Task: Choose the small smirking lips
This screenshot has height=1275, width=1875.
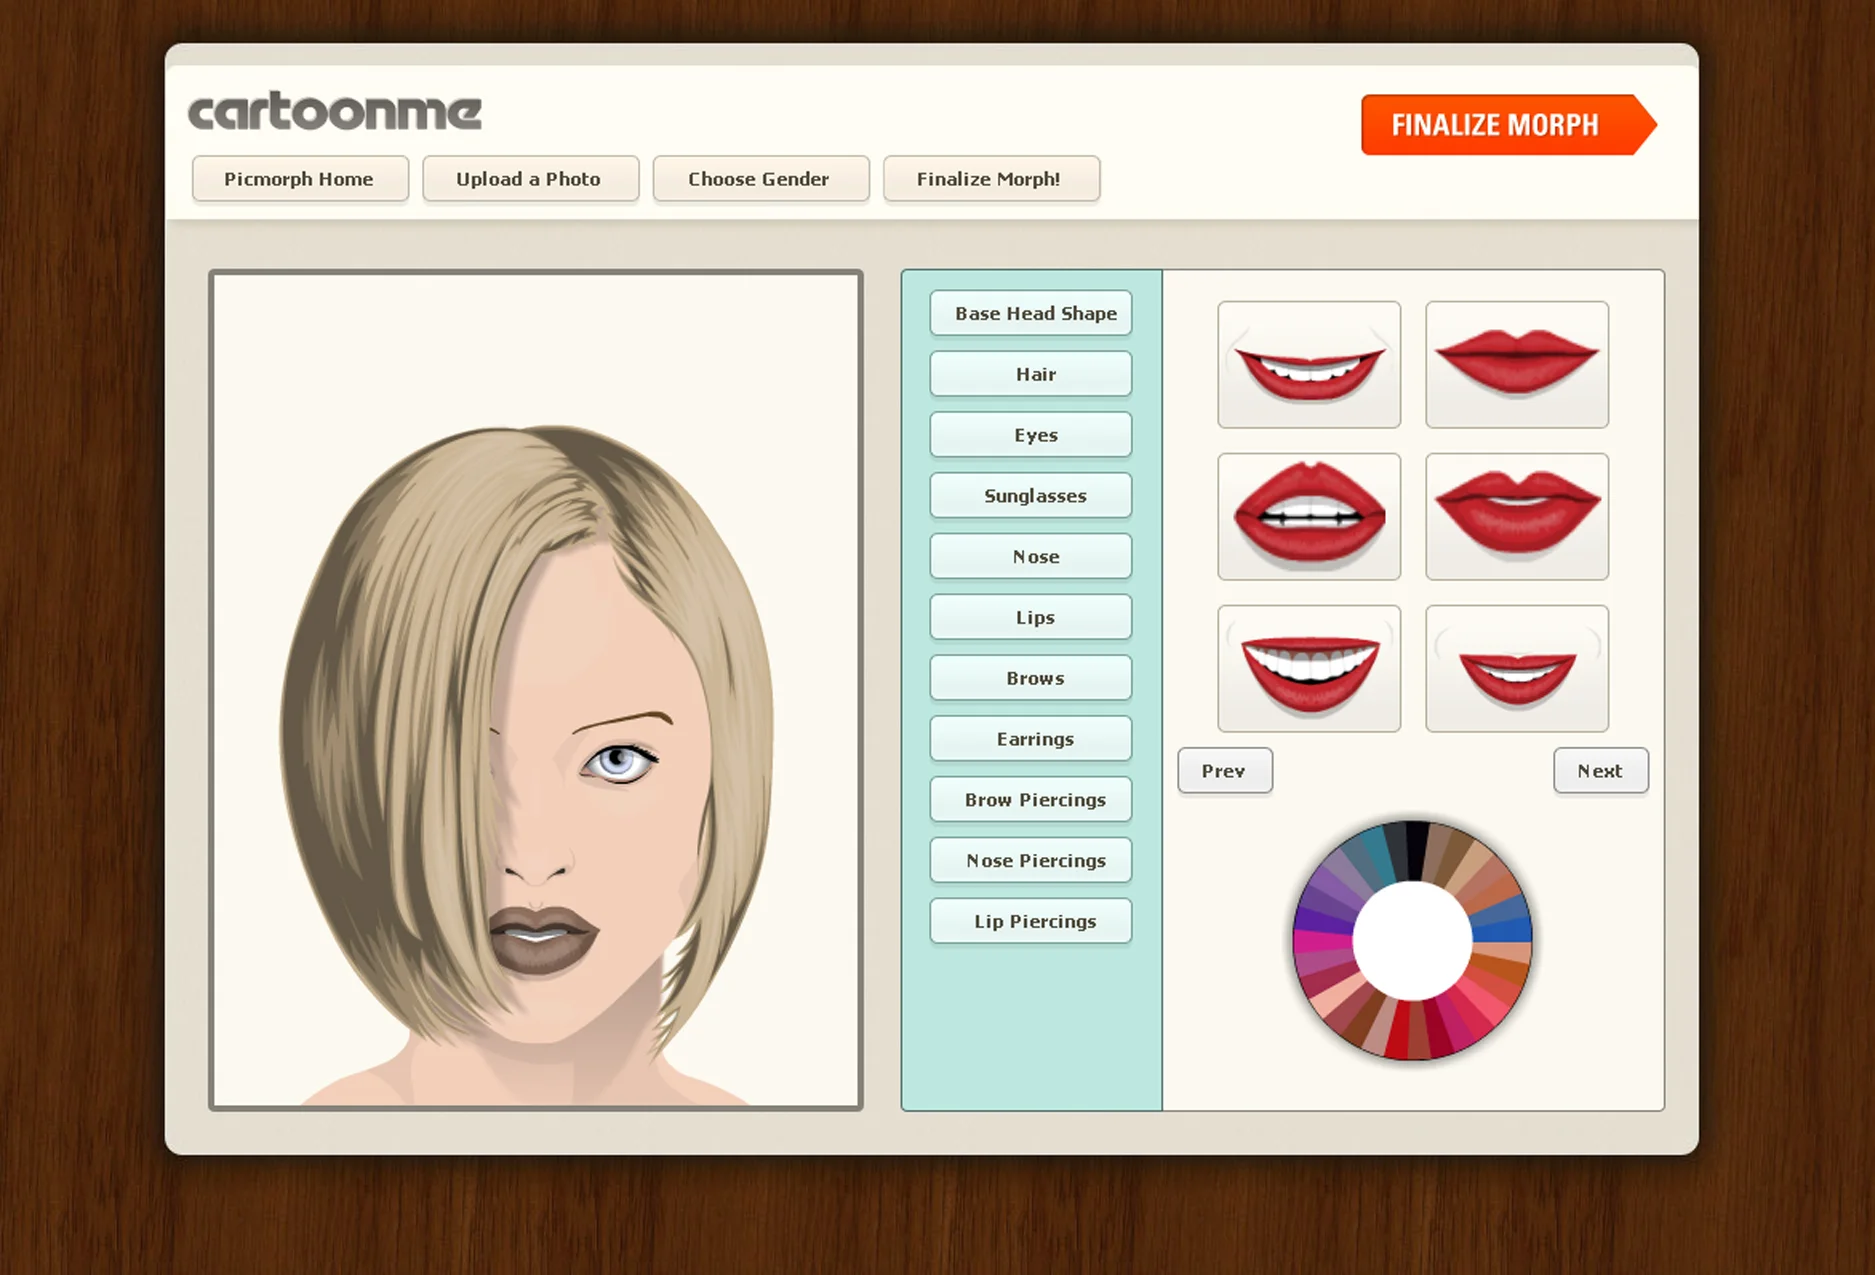Action: pos(1517,669)
